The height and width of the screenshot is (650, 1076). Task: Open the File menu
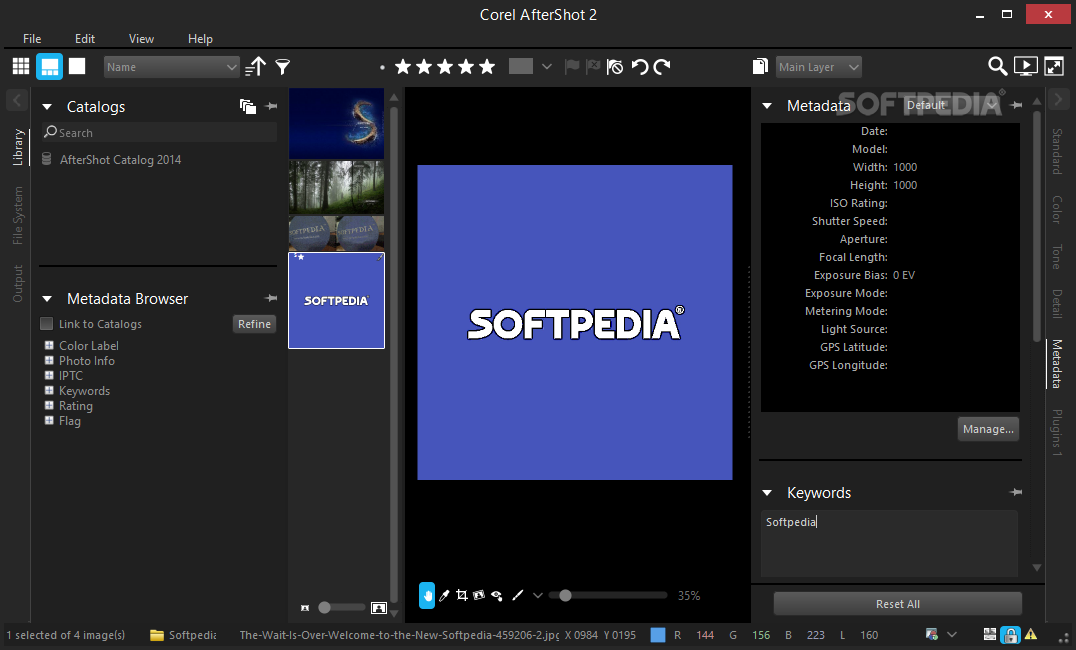32,38
